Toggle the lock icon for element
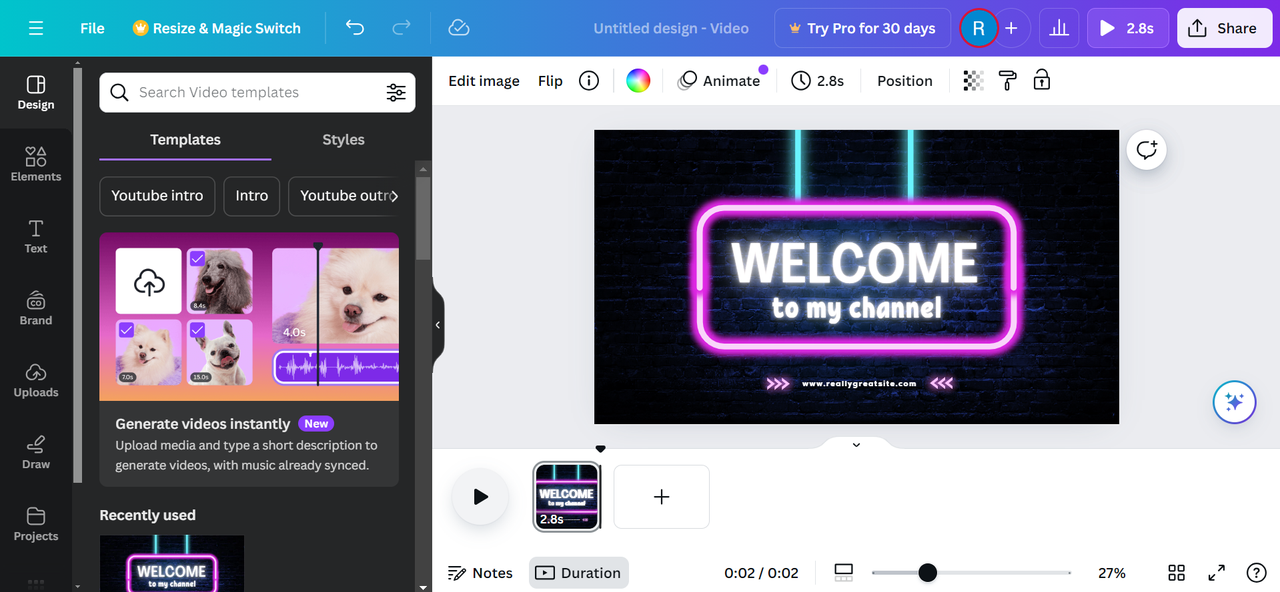The image size is (1280, 592). pos(1042,81)
